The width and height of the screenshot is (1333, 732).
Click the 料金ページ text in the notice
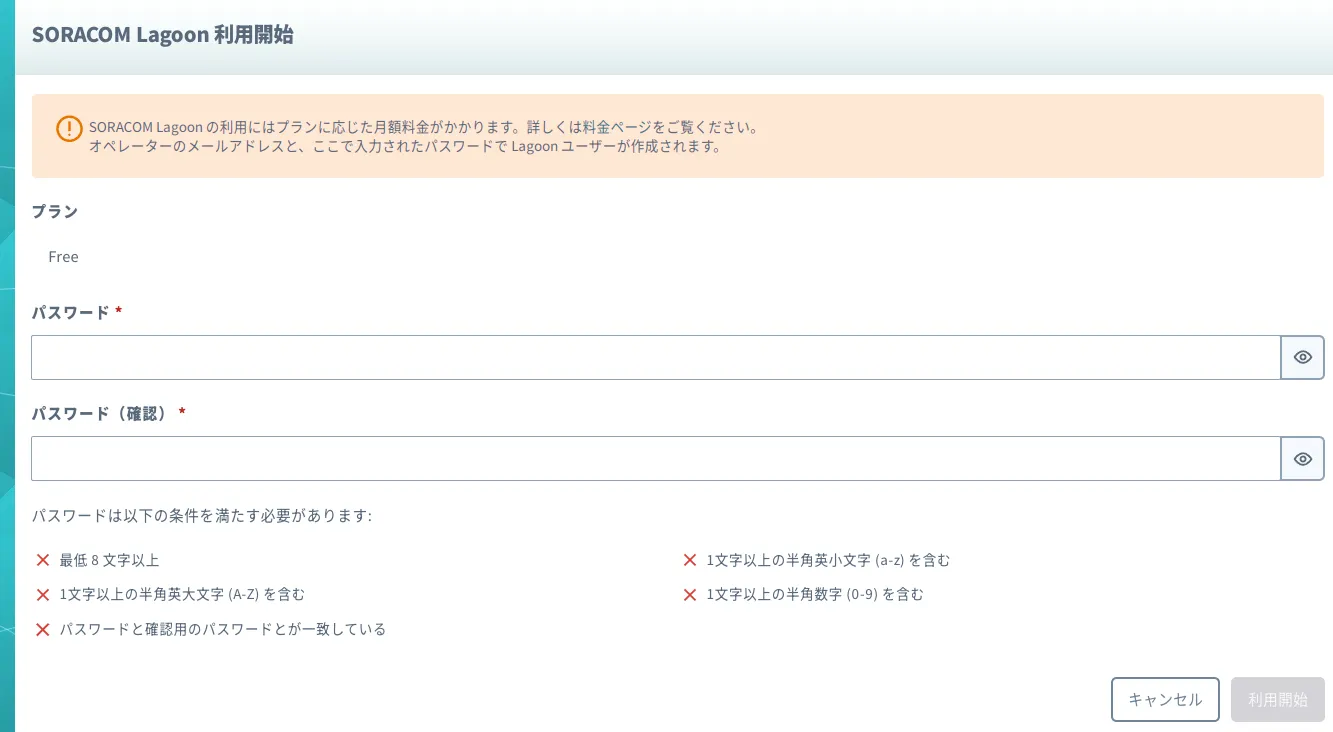(621, 128)
